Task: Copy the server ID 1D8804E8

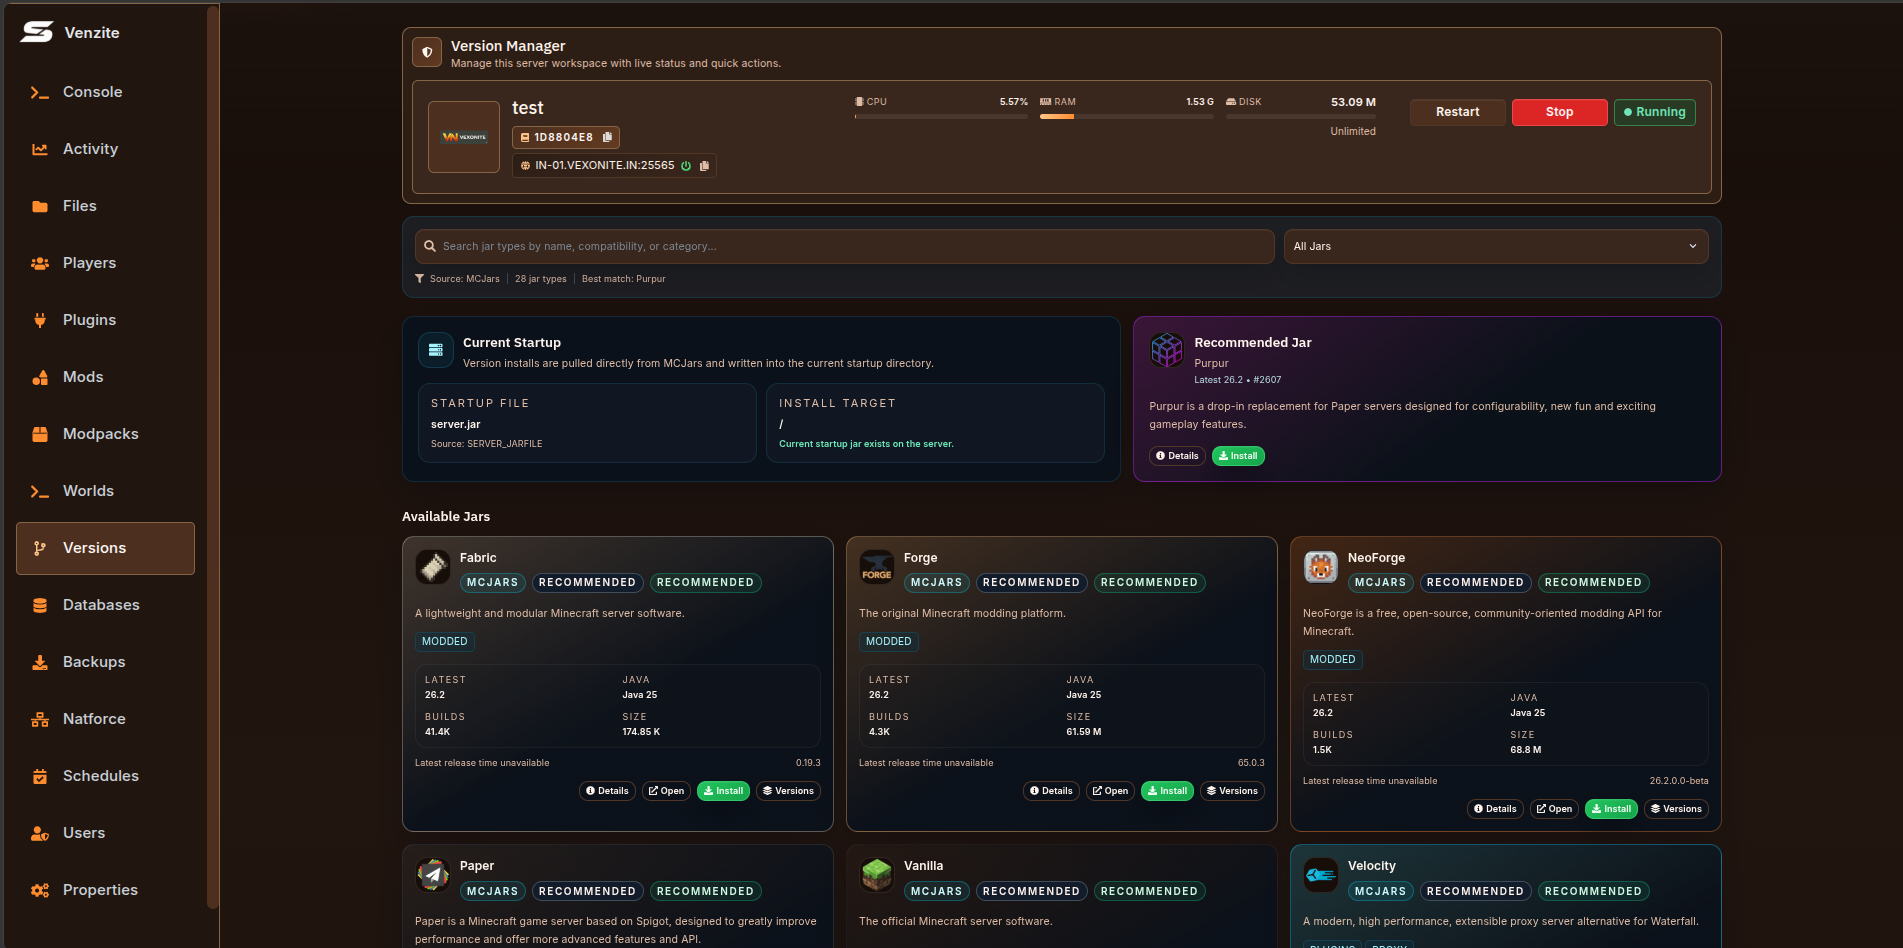Action: pyautogui.click(x=607, y=137)
